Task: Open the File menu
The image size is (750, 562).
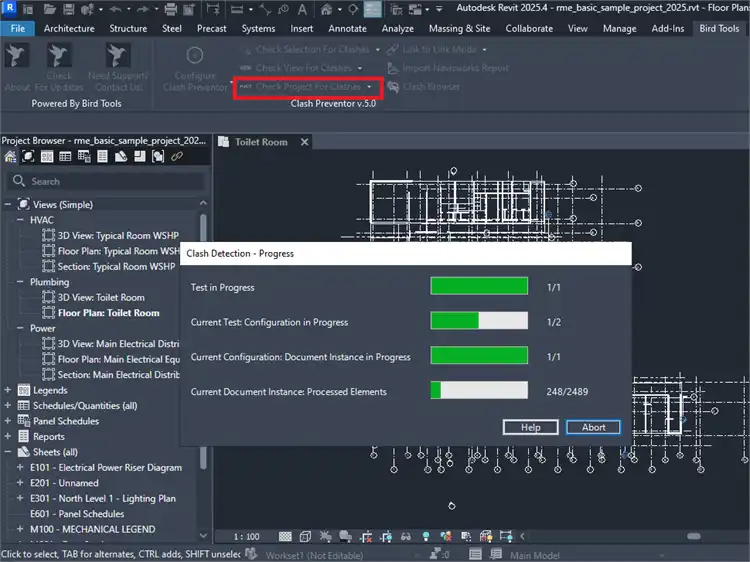Action: (18, 29)
